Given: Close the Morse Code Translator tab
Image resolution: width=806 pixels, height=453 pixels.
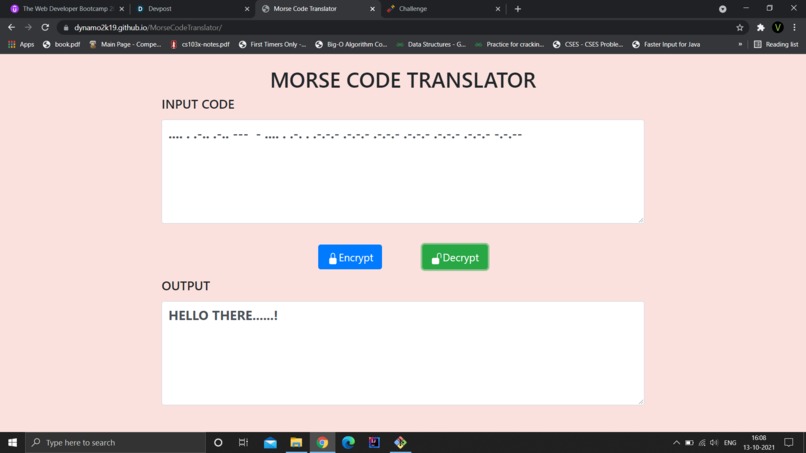Looking at the screenshot, I should (372, 9).
